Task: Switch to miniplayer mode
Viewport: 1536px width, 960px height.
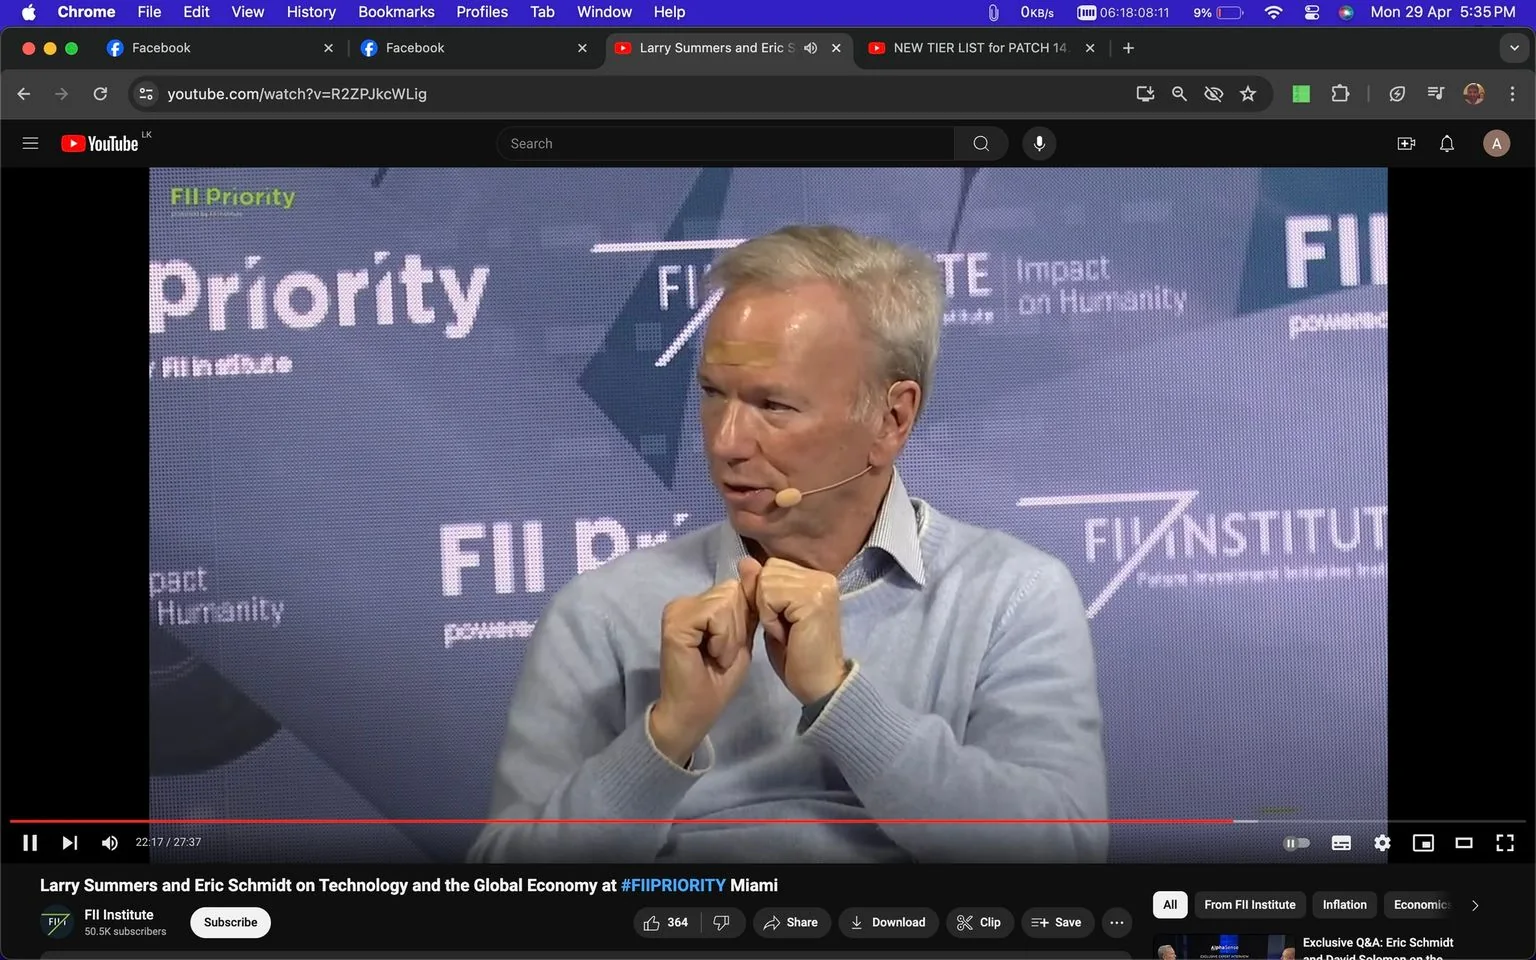Action: click(x=1423, y=843)
